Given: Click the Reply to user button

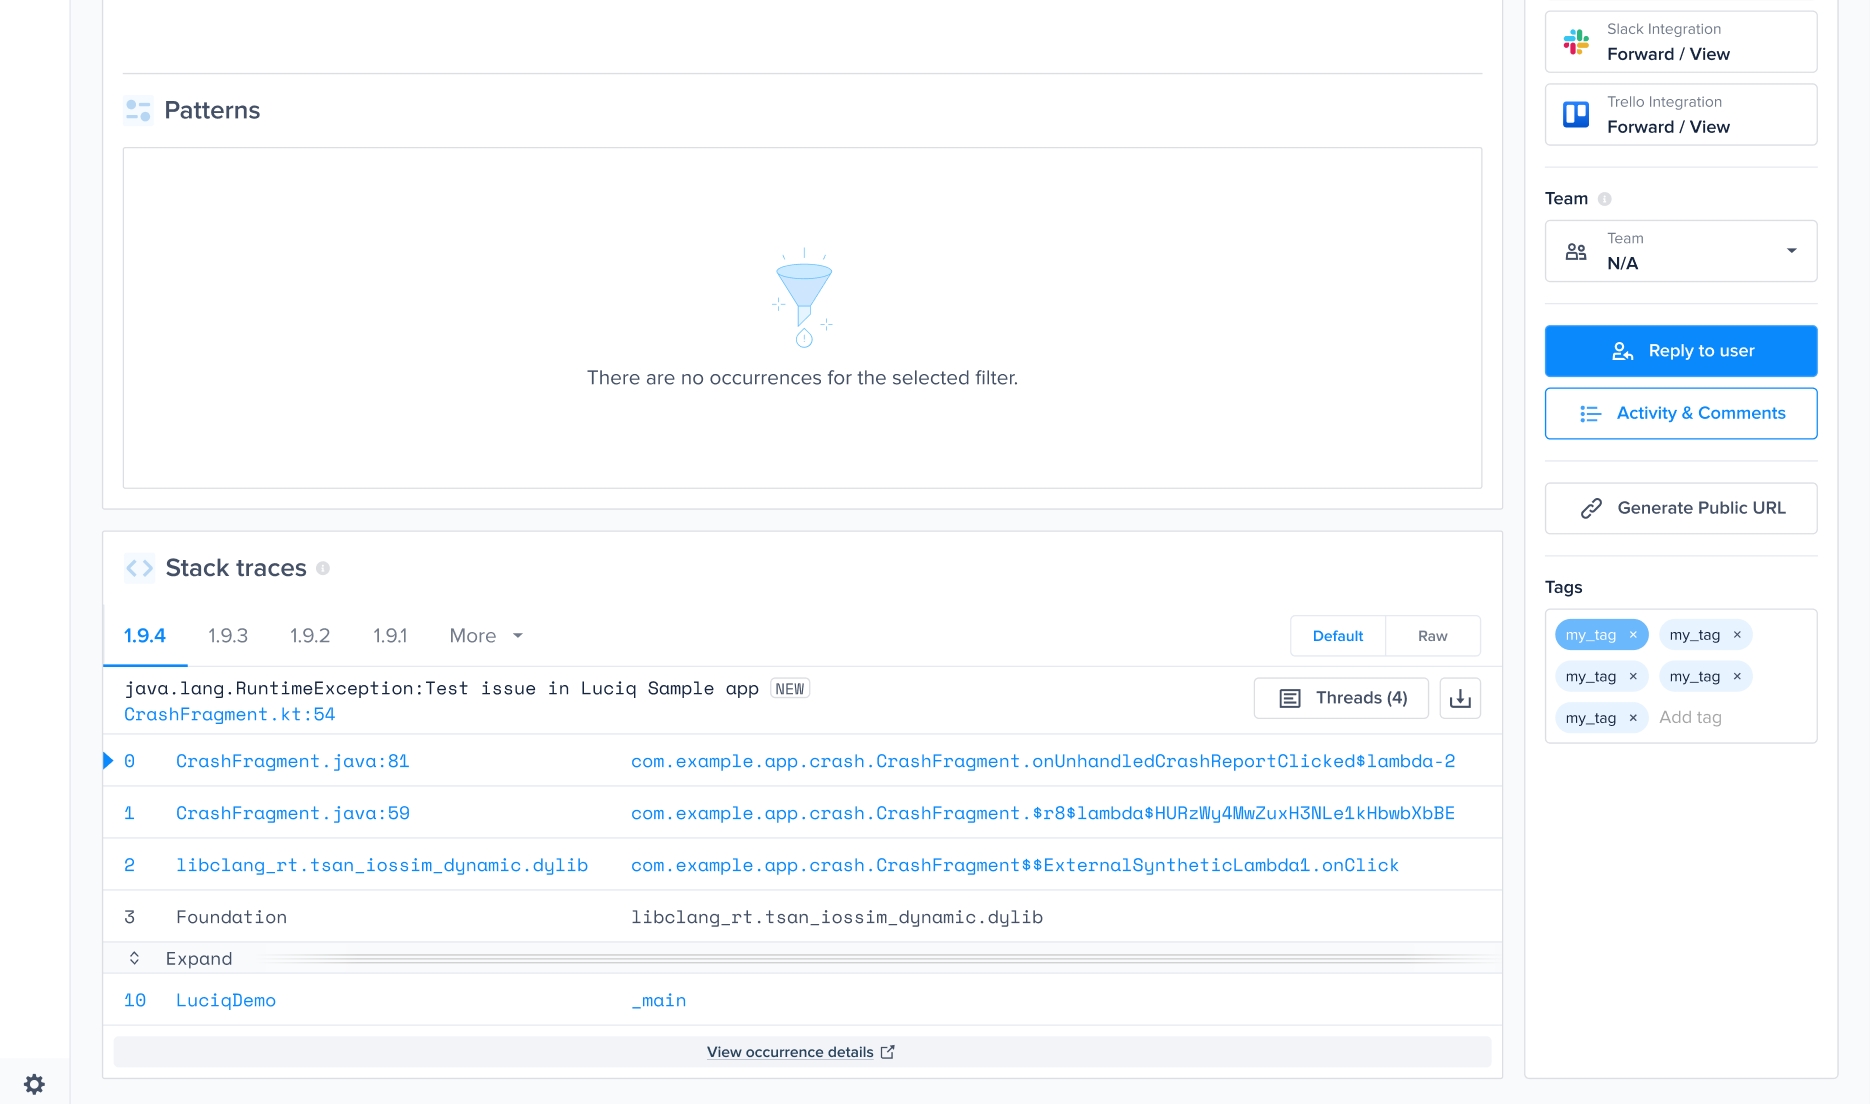Looking at the screenshot, I should point(1680,351).
